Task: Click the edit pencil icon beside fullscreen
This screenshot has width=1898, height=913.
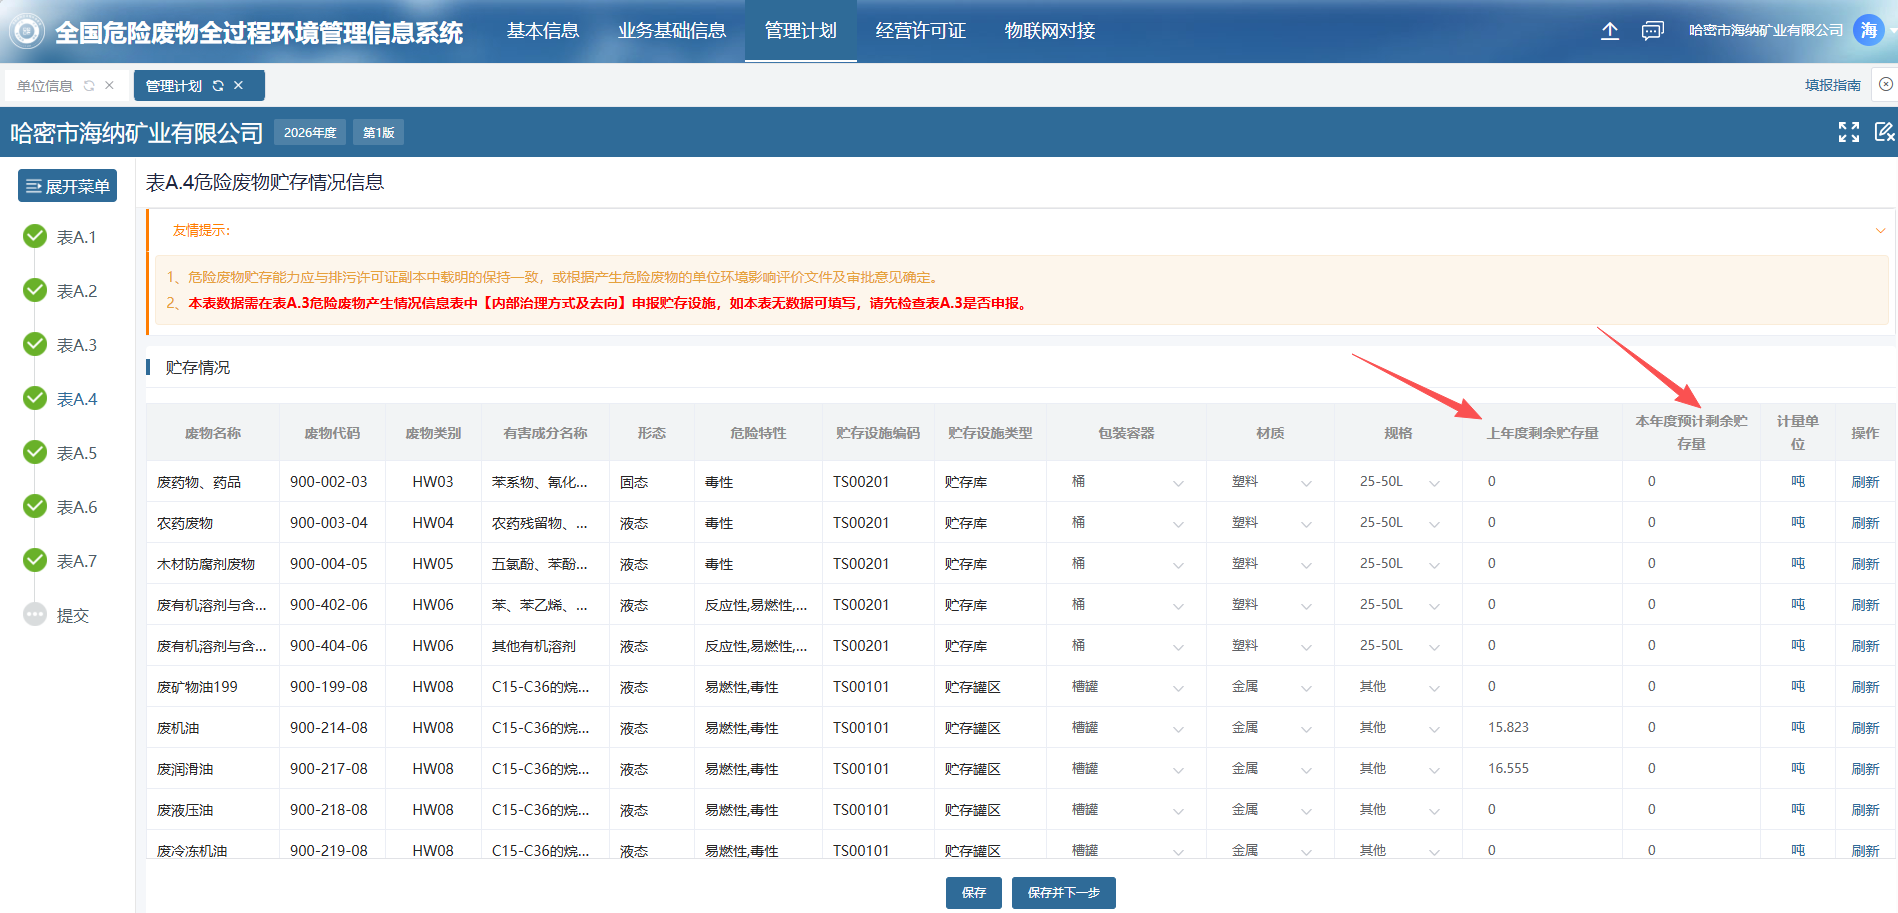Action: click(x=1884, y=132)
